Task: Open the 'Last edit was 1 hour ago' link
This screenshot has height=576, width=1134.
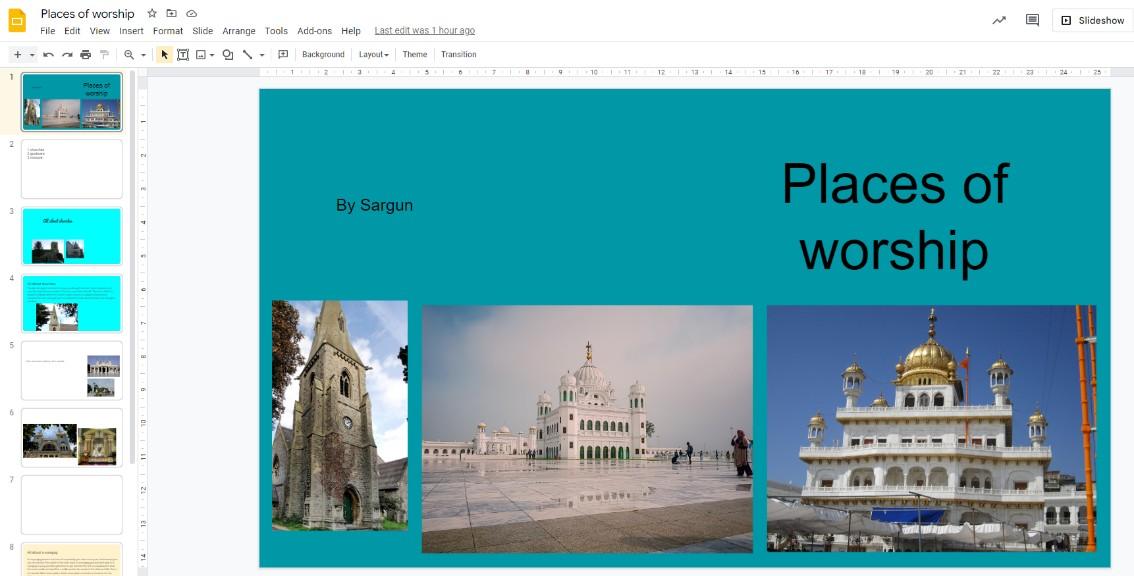Action: tap(424, 31)
